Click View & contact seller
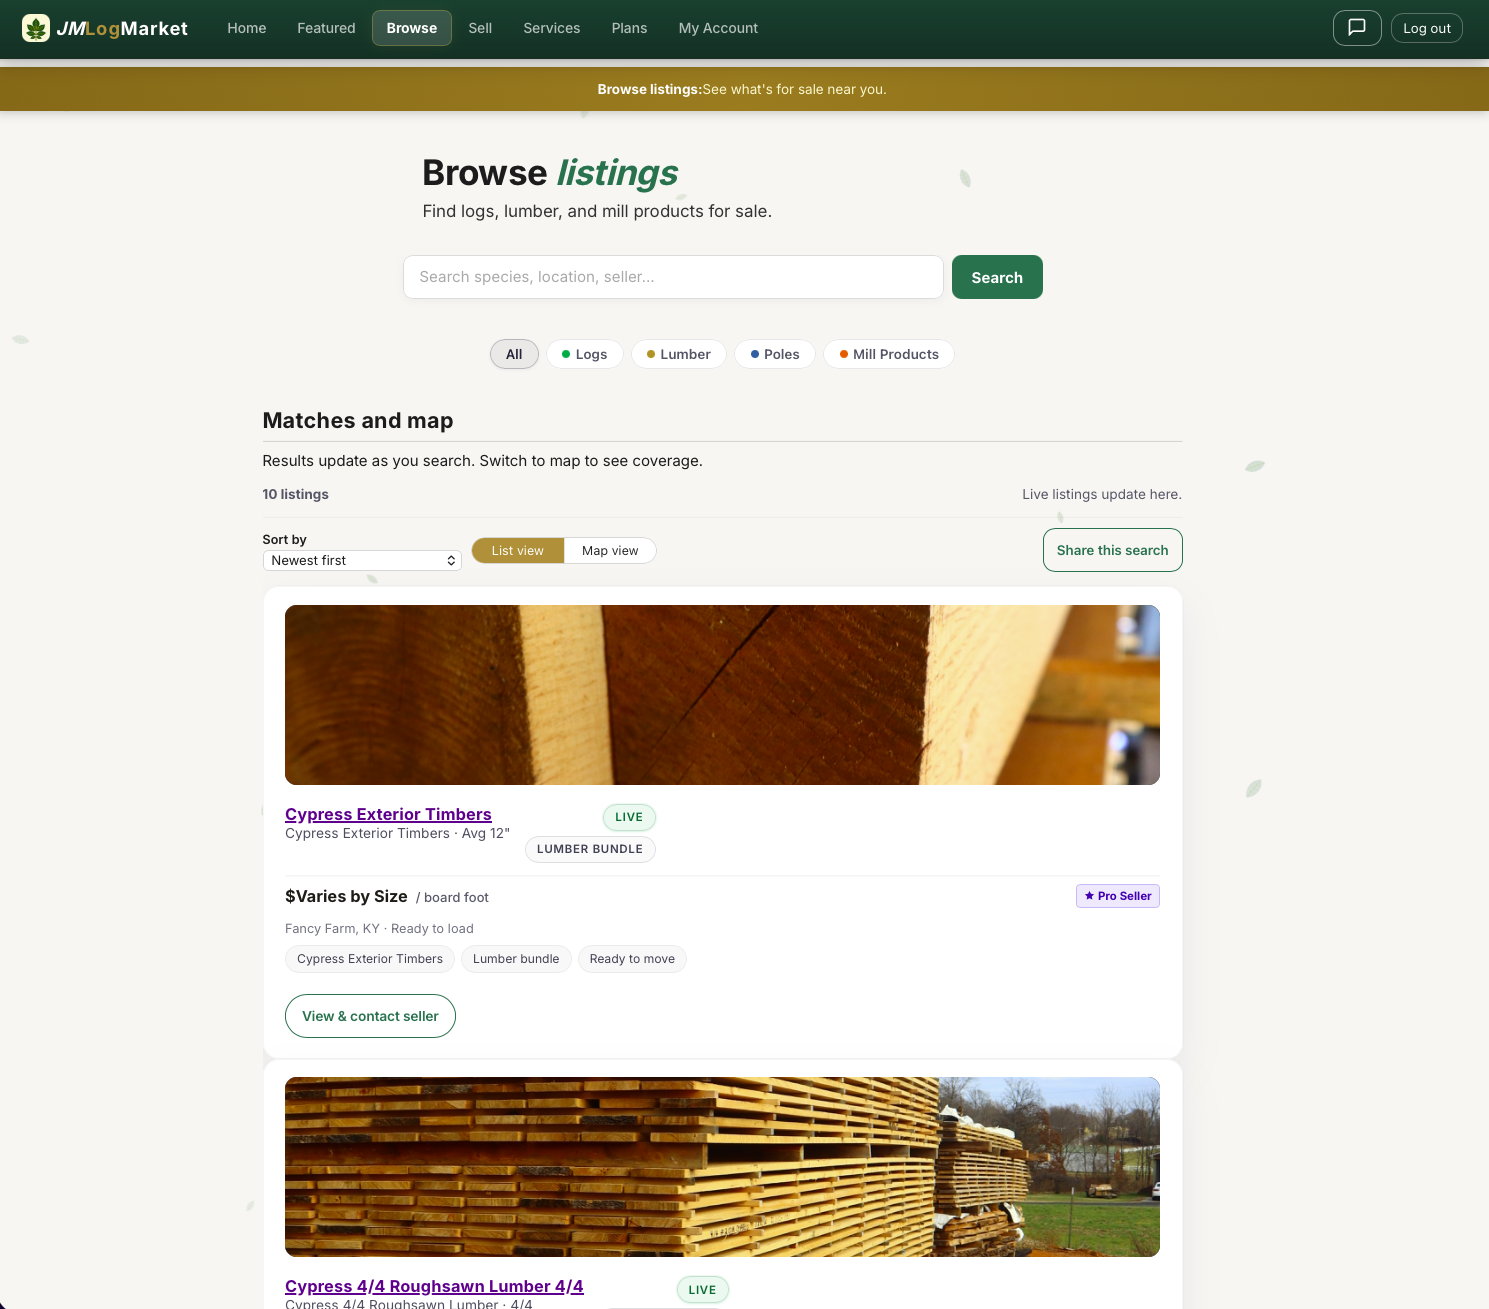 click(370, 1016)
